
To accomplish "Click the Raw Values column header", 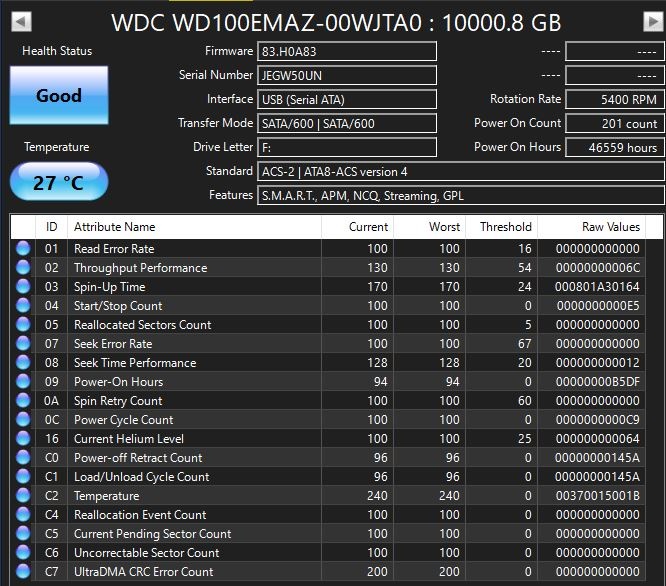I will (x=592, y=227).
